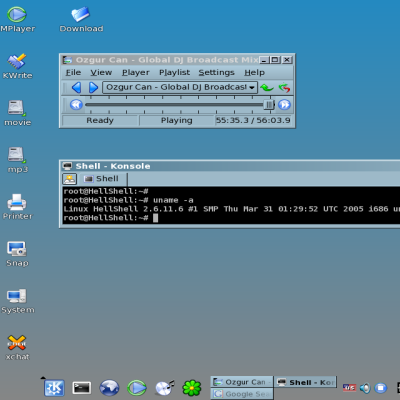Click the 55:35.3 / 56:03.9 time display
Viewport: 400px width, 400px height.
253,120
